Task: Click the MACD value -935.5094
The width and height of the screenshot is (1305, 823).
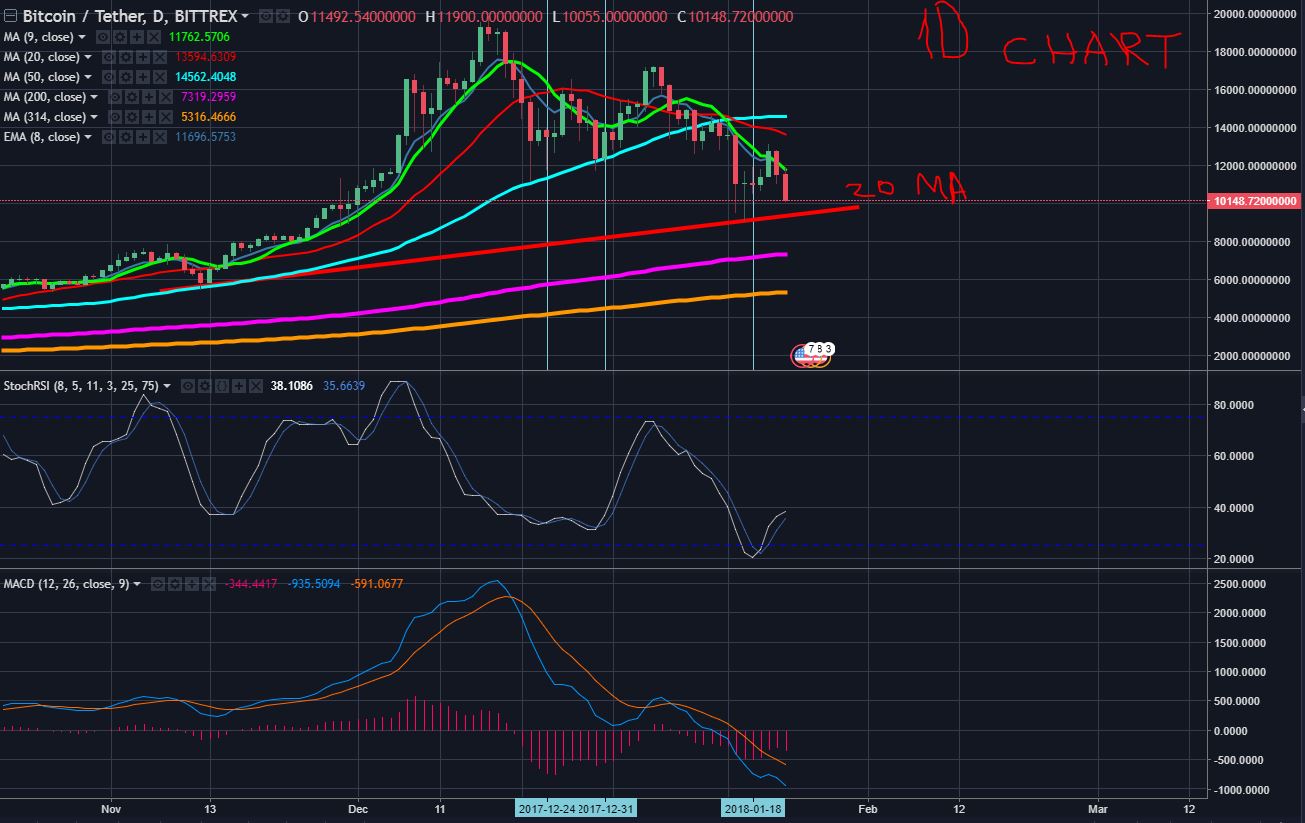Action: pos(312,584)
